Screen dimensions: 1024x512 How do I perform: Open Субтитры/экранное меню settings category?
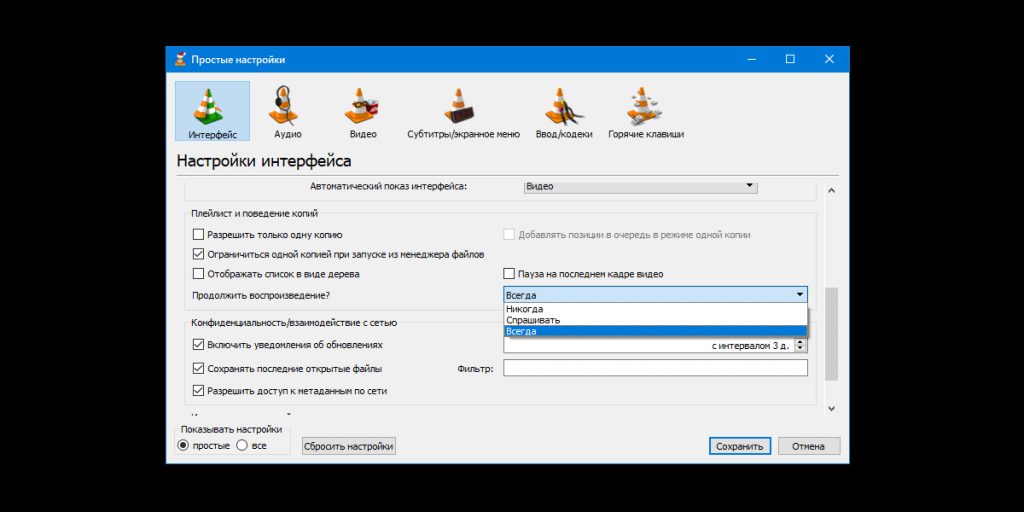463,111
